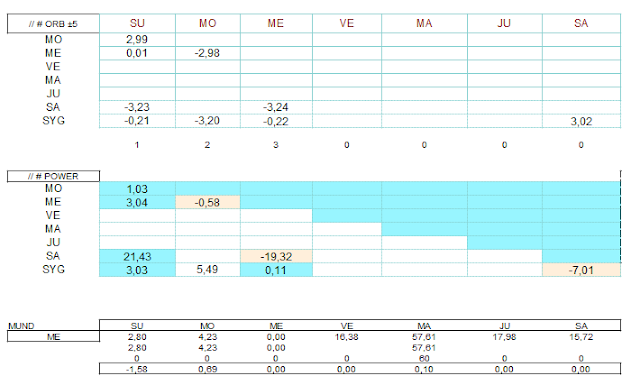Select the ME row label in the MUND table
The width and height of the screenshot is (622, 376).
(x=53, y=337)
